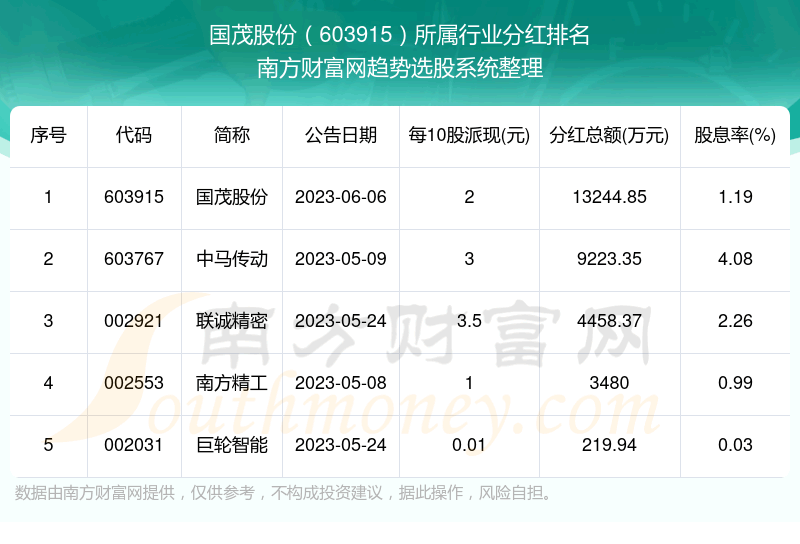Select the 公告日期 column header
800x544 pixels.
(341, 135)
